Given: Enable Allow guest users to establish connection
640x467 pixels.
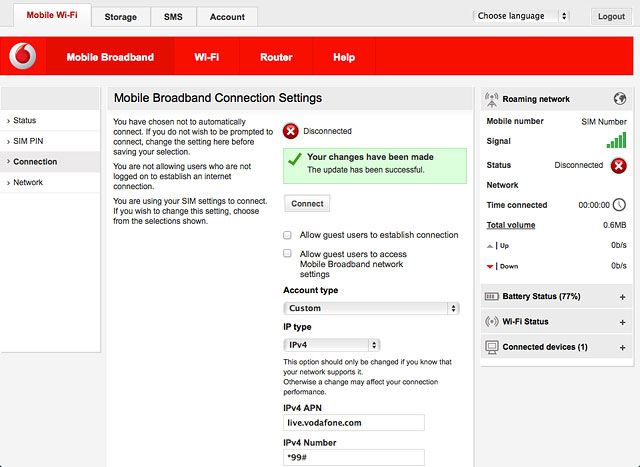Looking at the screenshot, I should [287, 235].
